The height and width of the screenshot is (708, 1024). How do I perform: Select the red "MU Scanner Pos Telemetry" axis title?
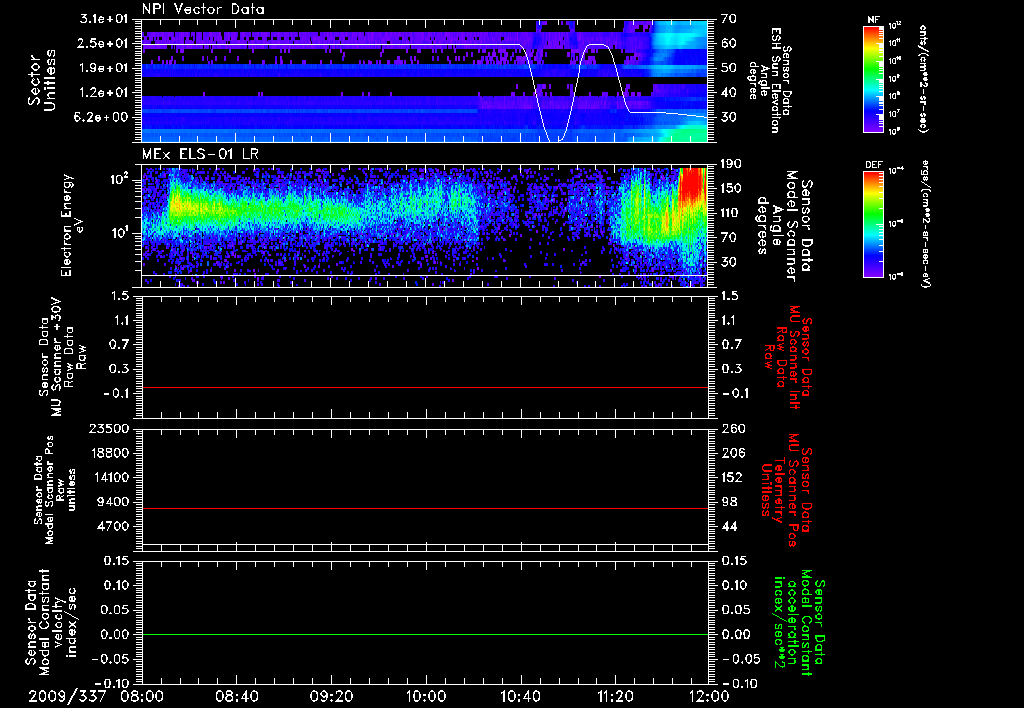click(786, 490)
